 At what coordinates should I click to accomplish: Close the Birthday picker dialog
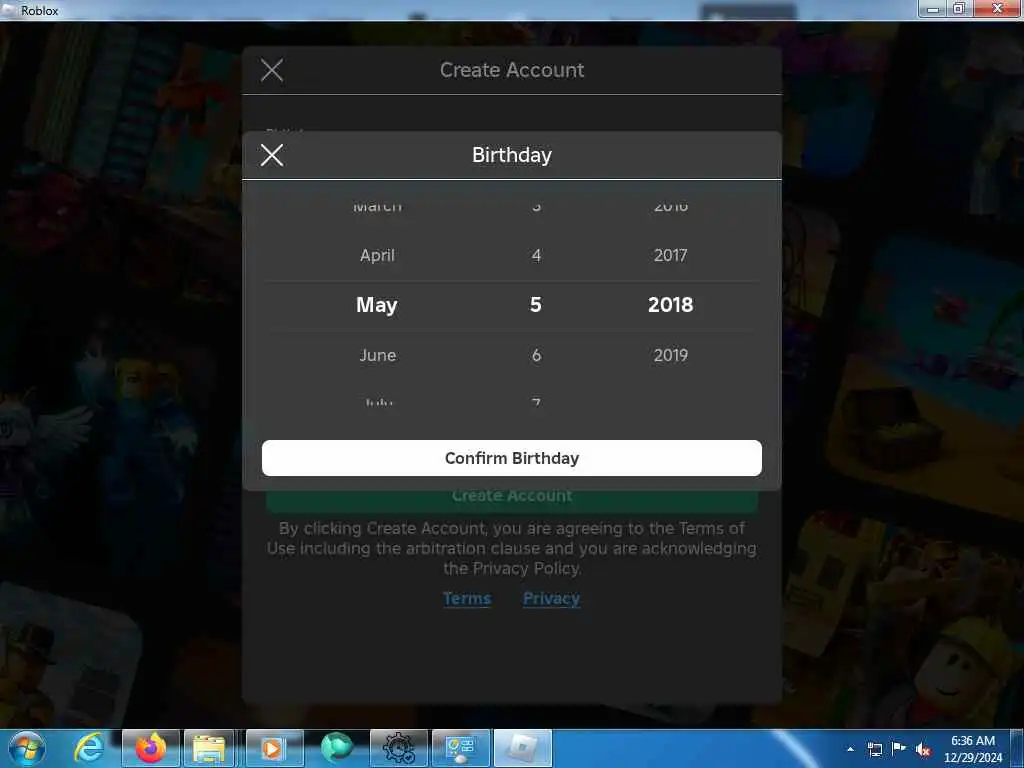(272, 155)
